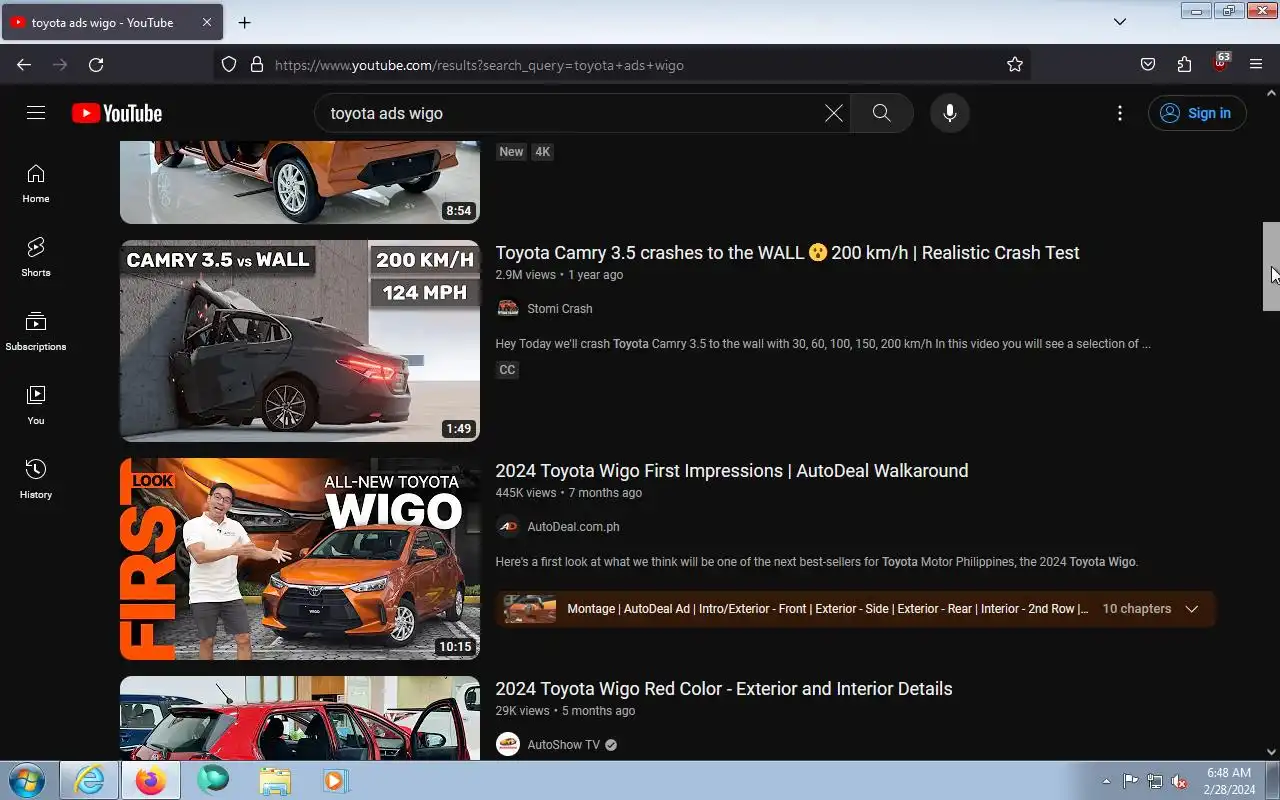Start voice search with microphone icon

tap(950, 113)
